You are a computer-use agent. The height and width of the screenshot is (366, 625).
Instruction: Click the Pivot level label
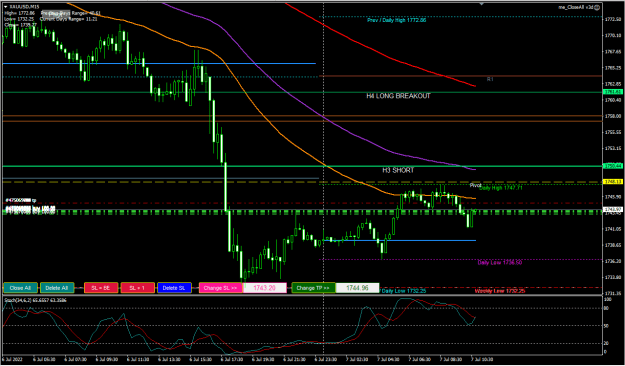coord(475,185)
